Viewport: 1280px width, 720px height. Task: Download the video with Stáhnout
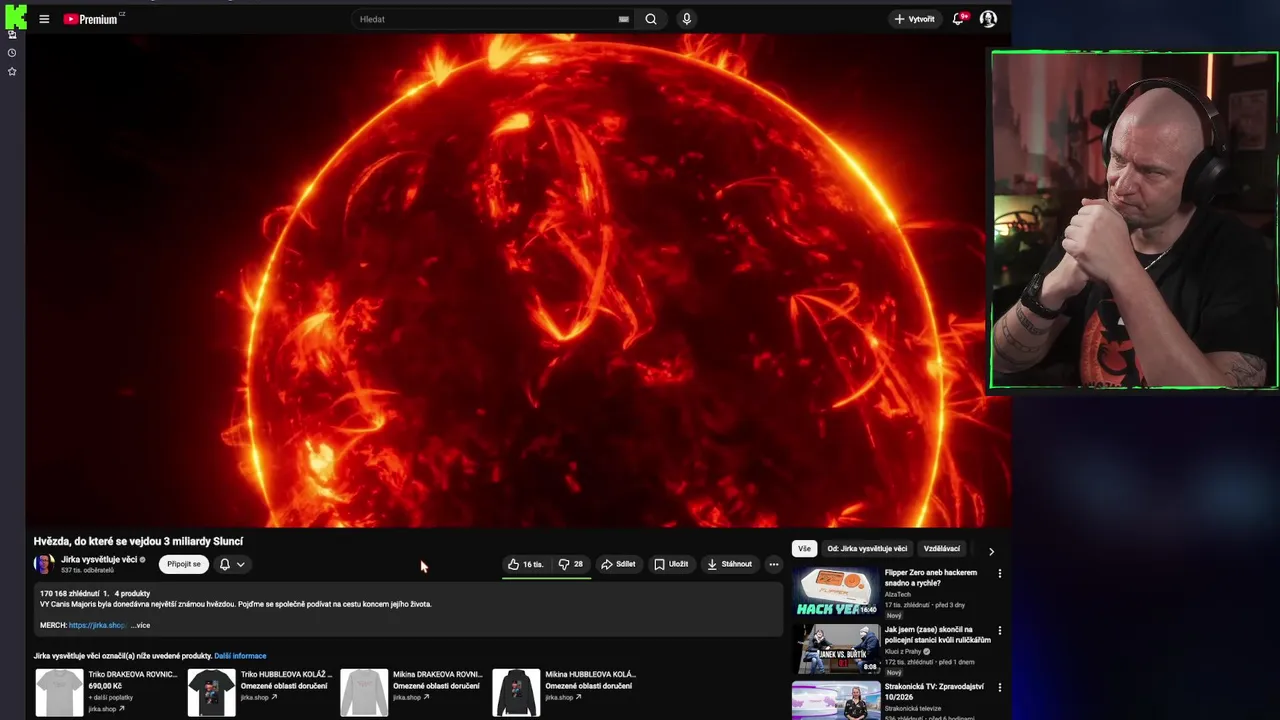click(x=730, y=564)
